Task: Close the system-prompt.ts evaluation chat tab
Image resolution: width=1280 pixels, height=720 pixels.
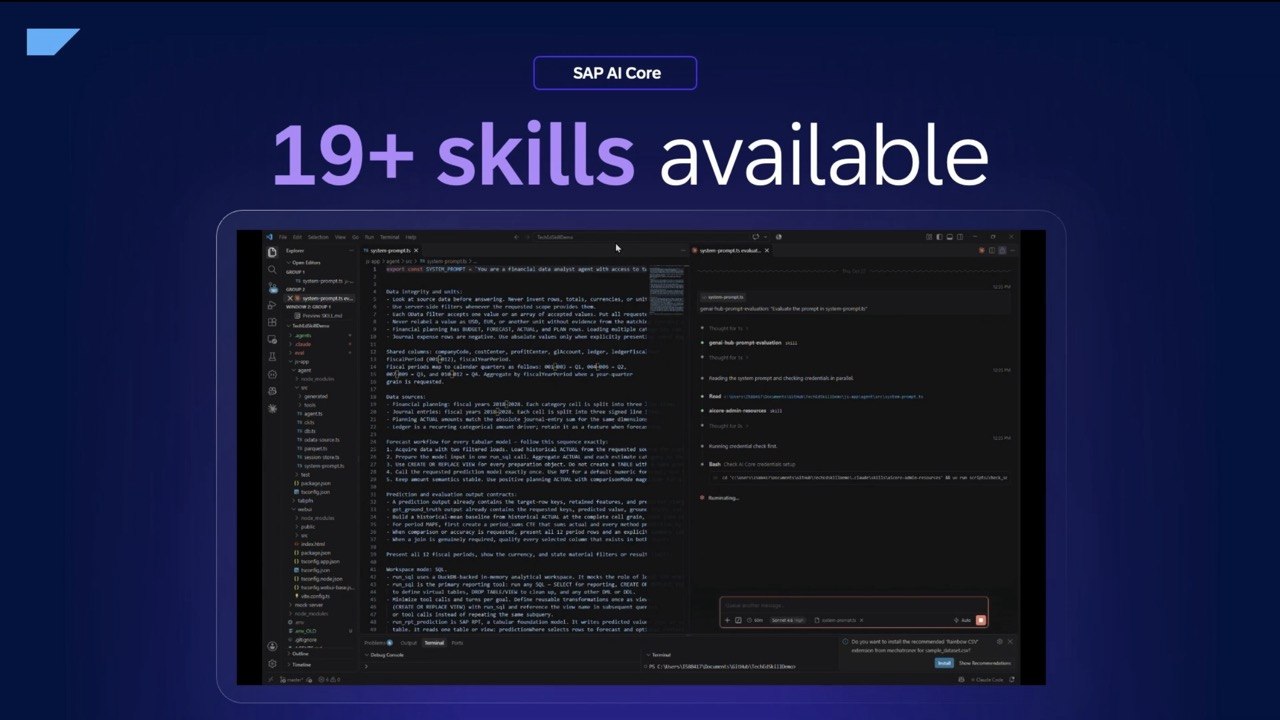Action: (x=768, y=250)
